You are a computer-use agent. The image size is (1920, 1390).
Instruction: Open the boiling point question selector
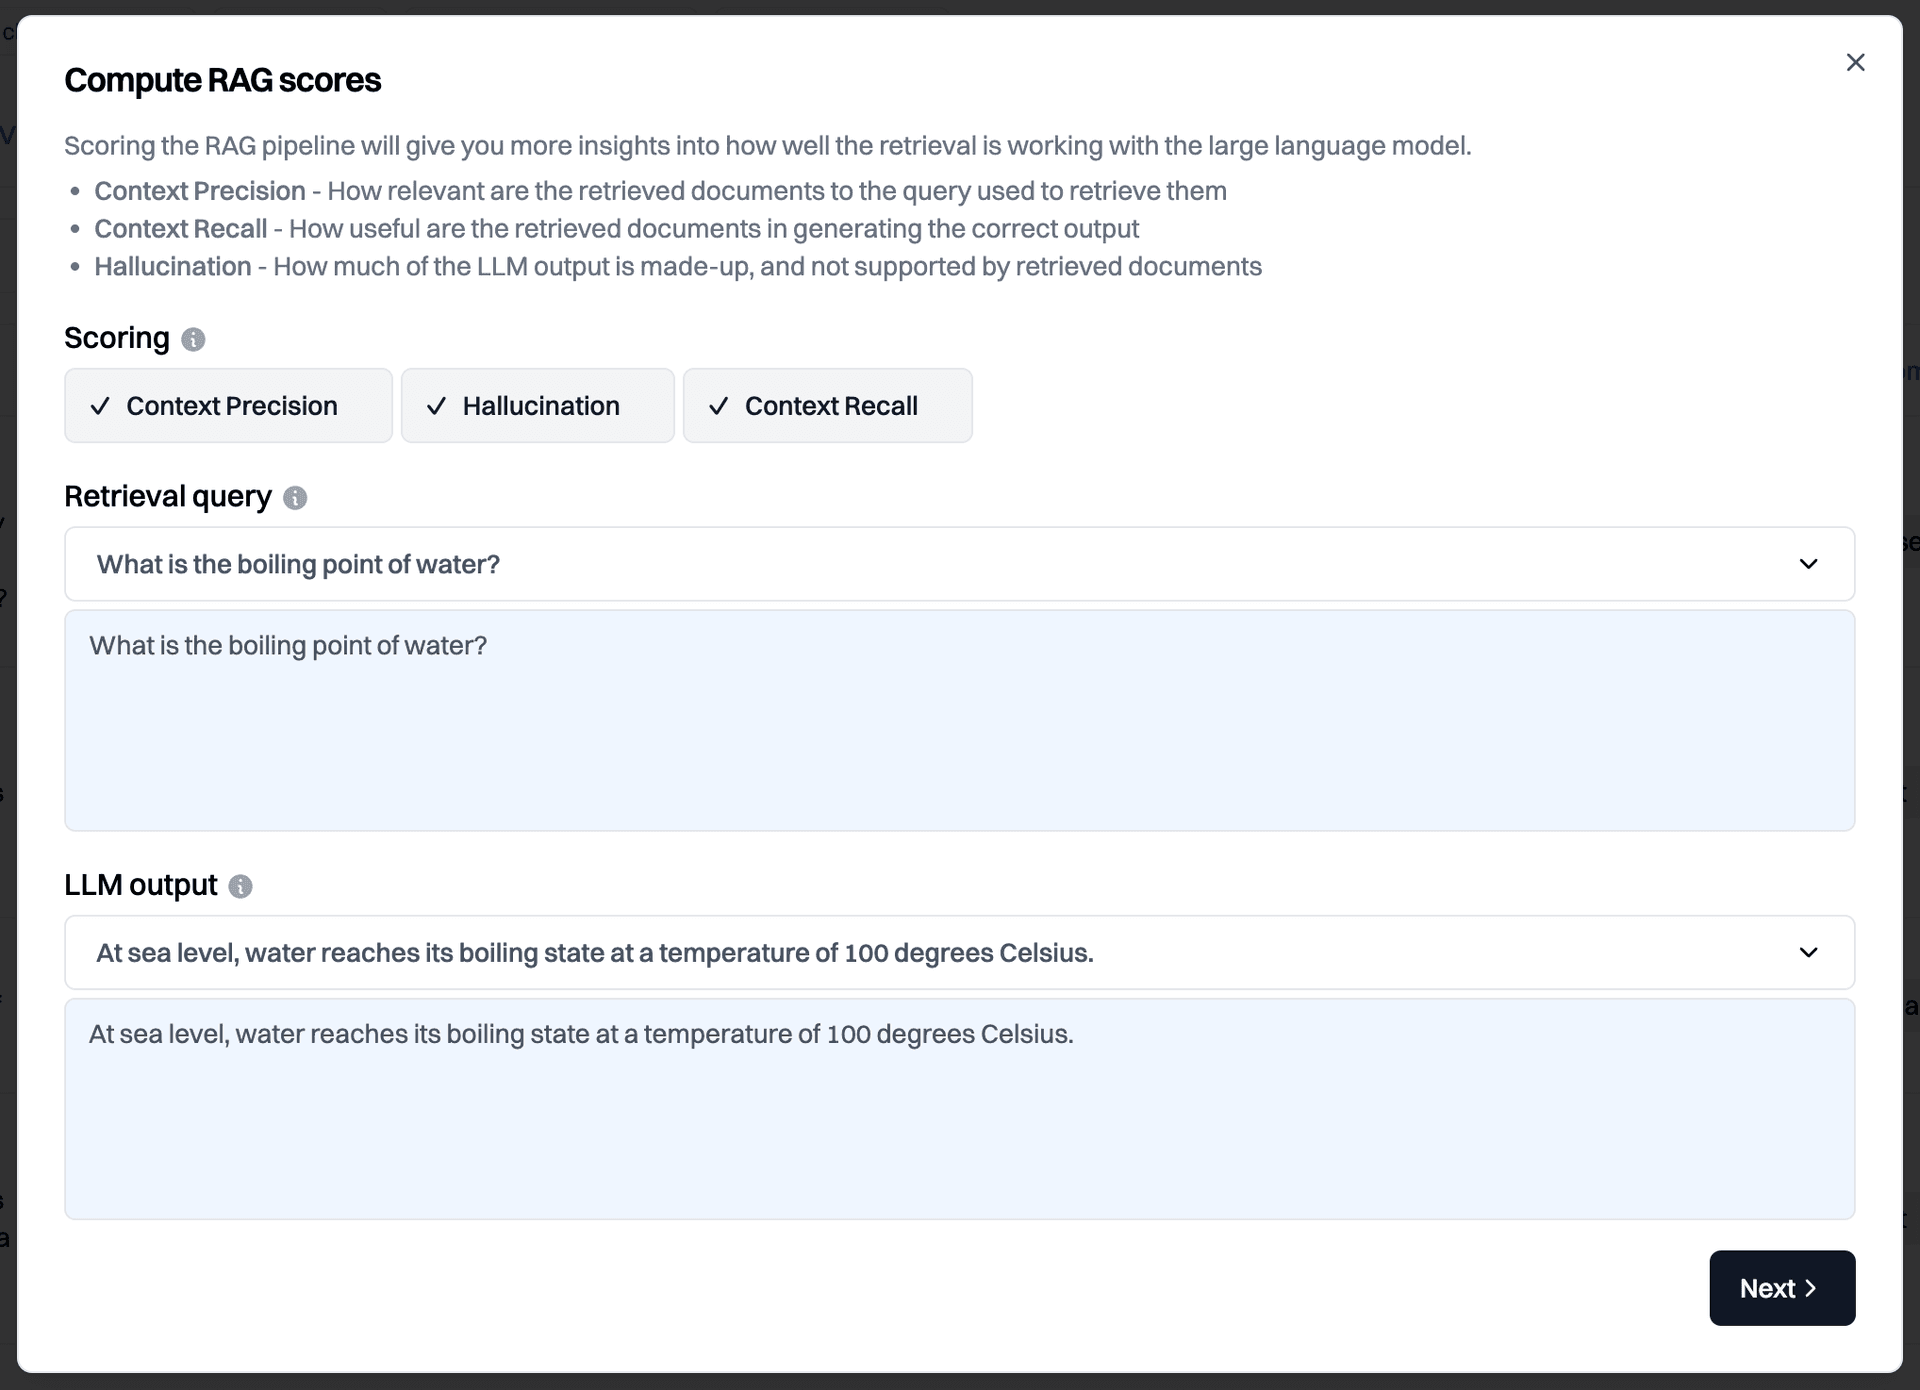[x=960, y=564]
